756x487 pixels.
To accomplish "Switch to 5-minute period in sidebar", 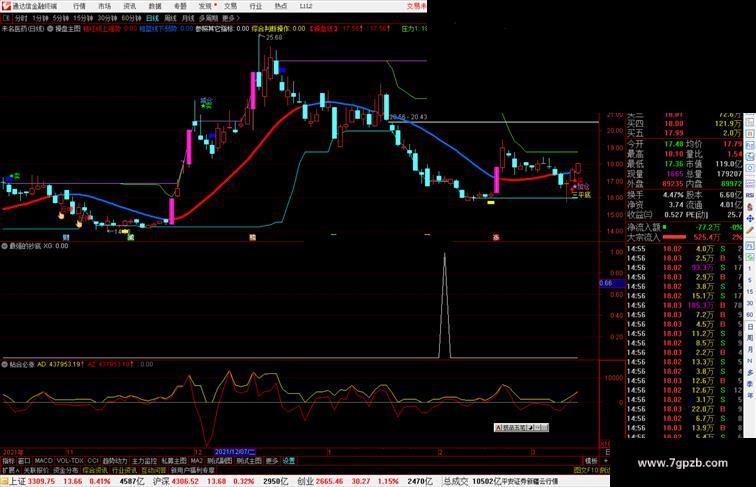I will point(750,280).
